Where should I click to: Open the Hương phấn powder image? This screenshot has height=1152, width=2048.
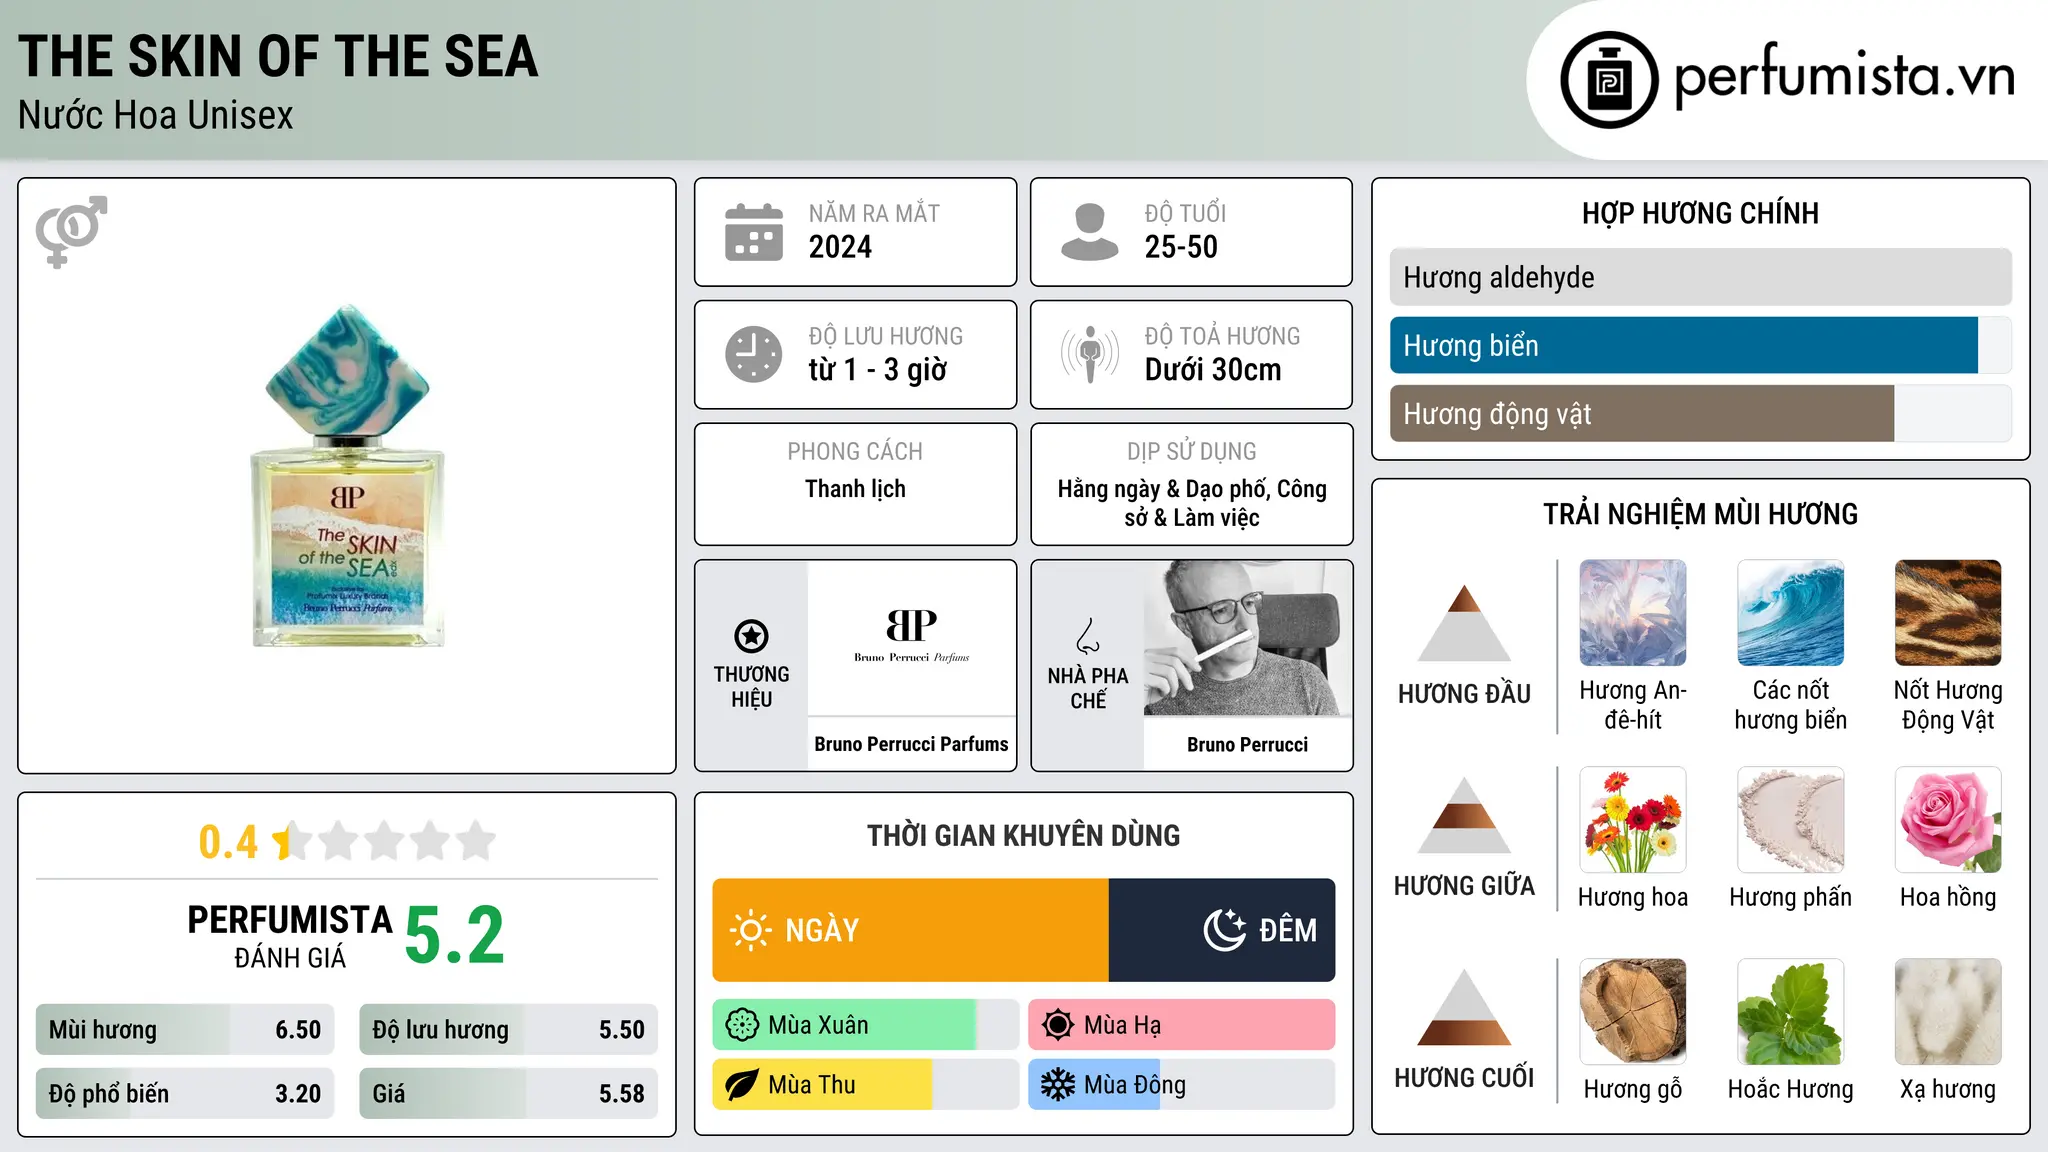pos(1790,820)
